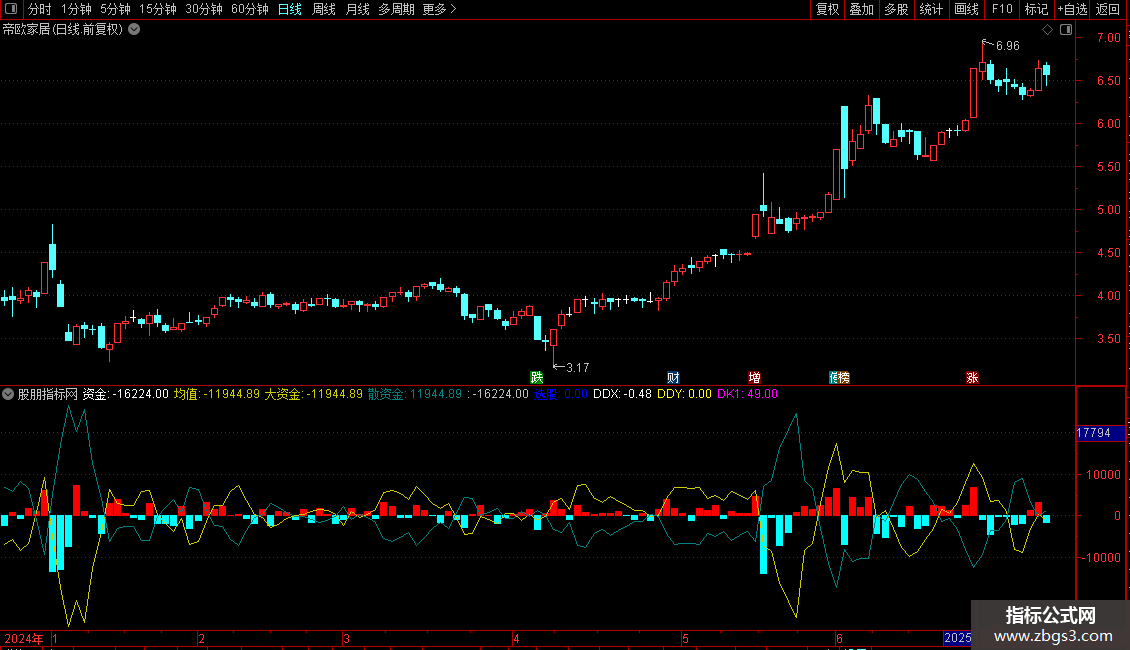Viewport: 1130px width, 650px height.
Task: Click the 均值 value label
Action: point(216,394)
